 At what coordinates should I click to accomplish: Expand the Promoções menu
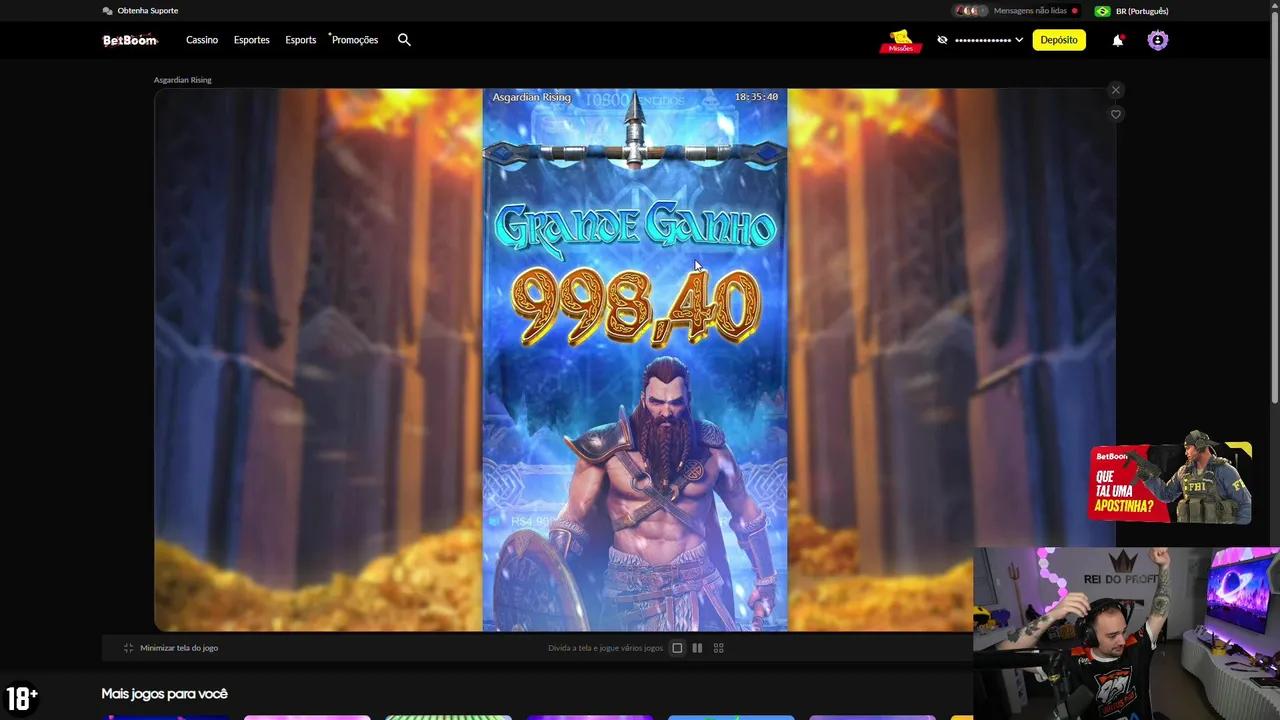pyautogui.click(x=354, y=40)
